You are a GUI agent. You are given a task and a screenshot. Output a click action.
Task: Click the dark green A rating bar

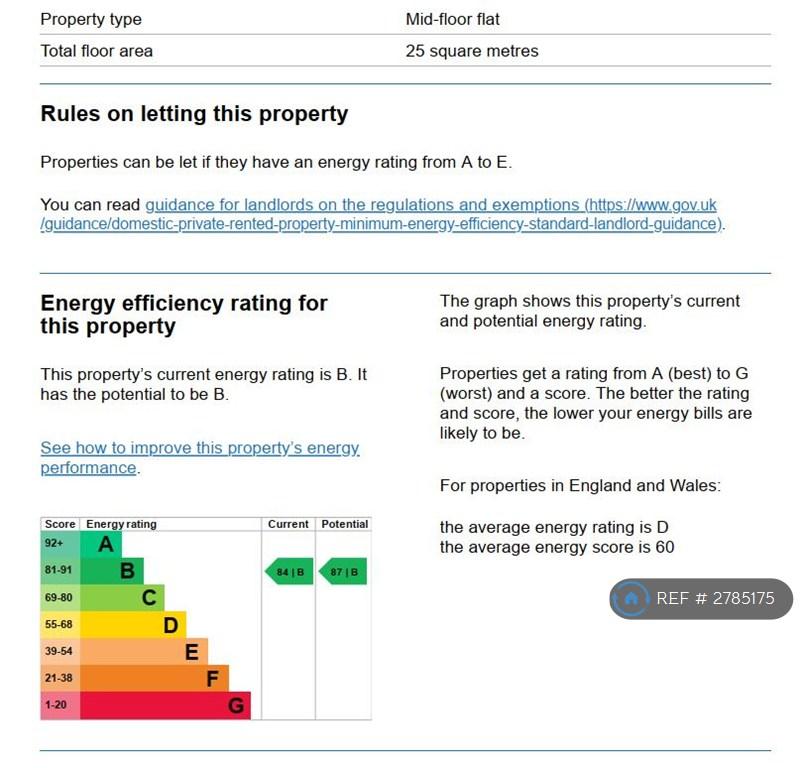click(101, 544)
